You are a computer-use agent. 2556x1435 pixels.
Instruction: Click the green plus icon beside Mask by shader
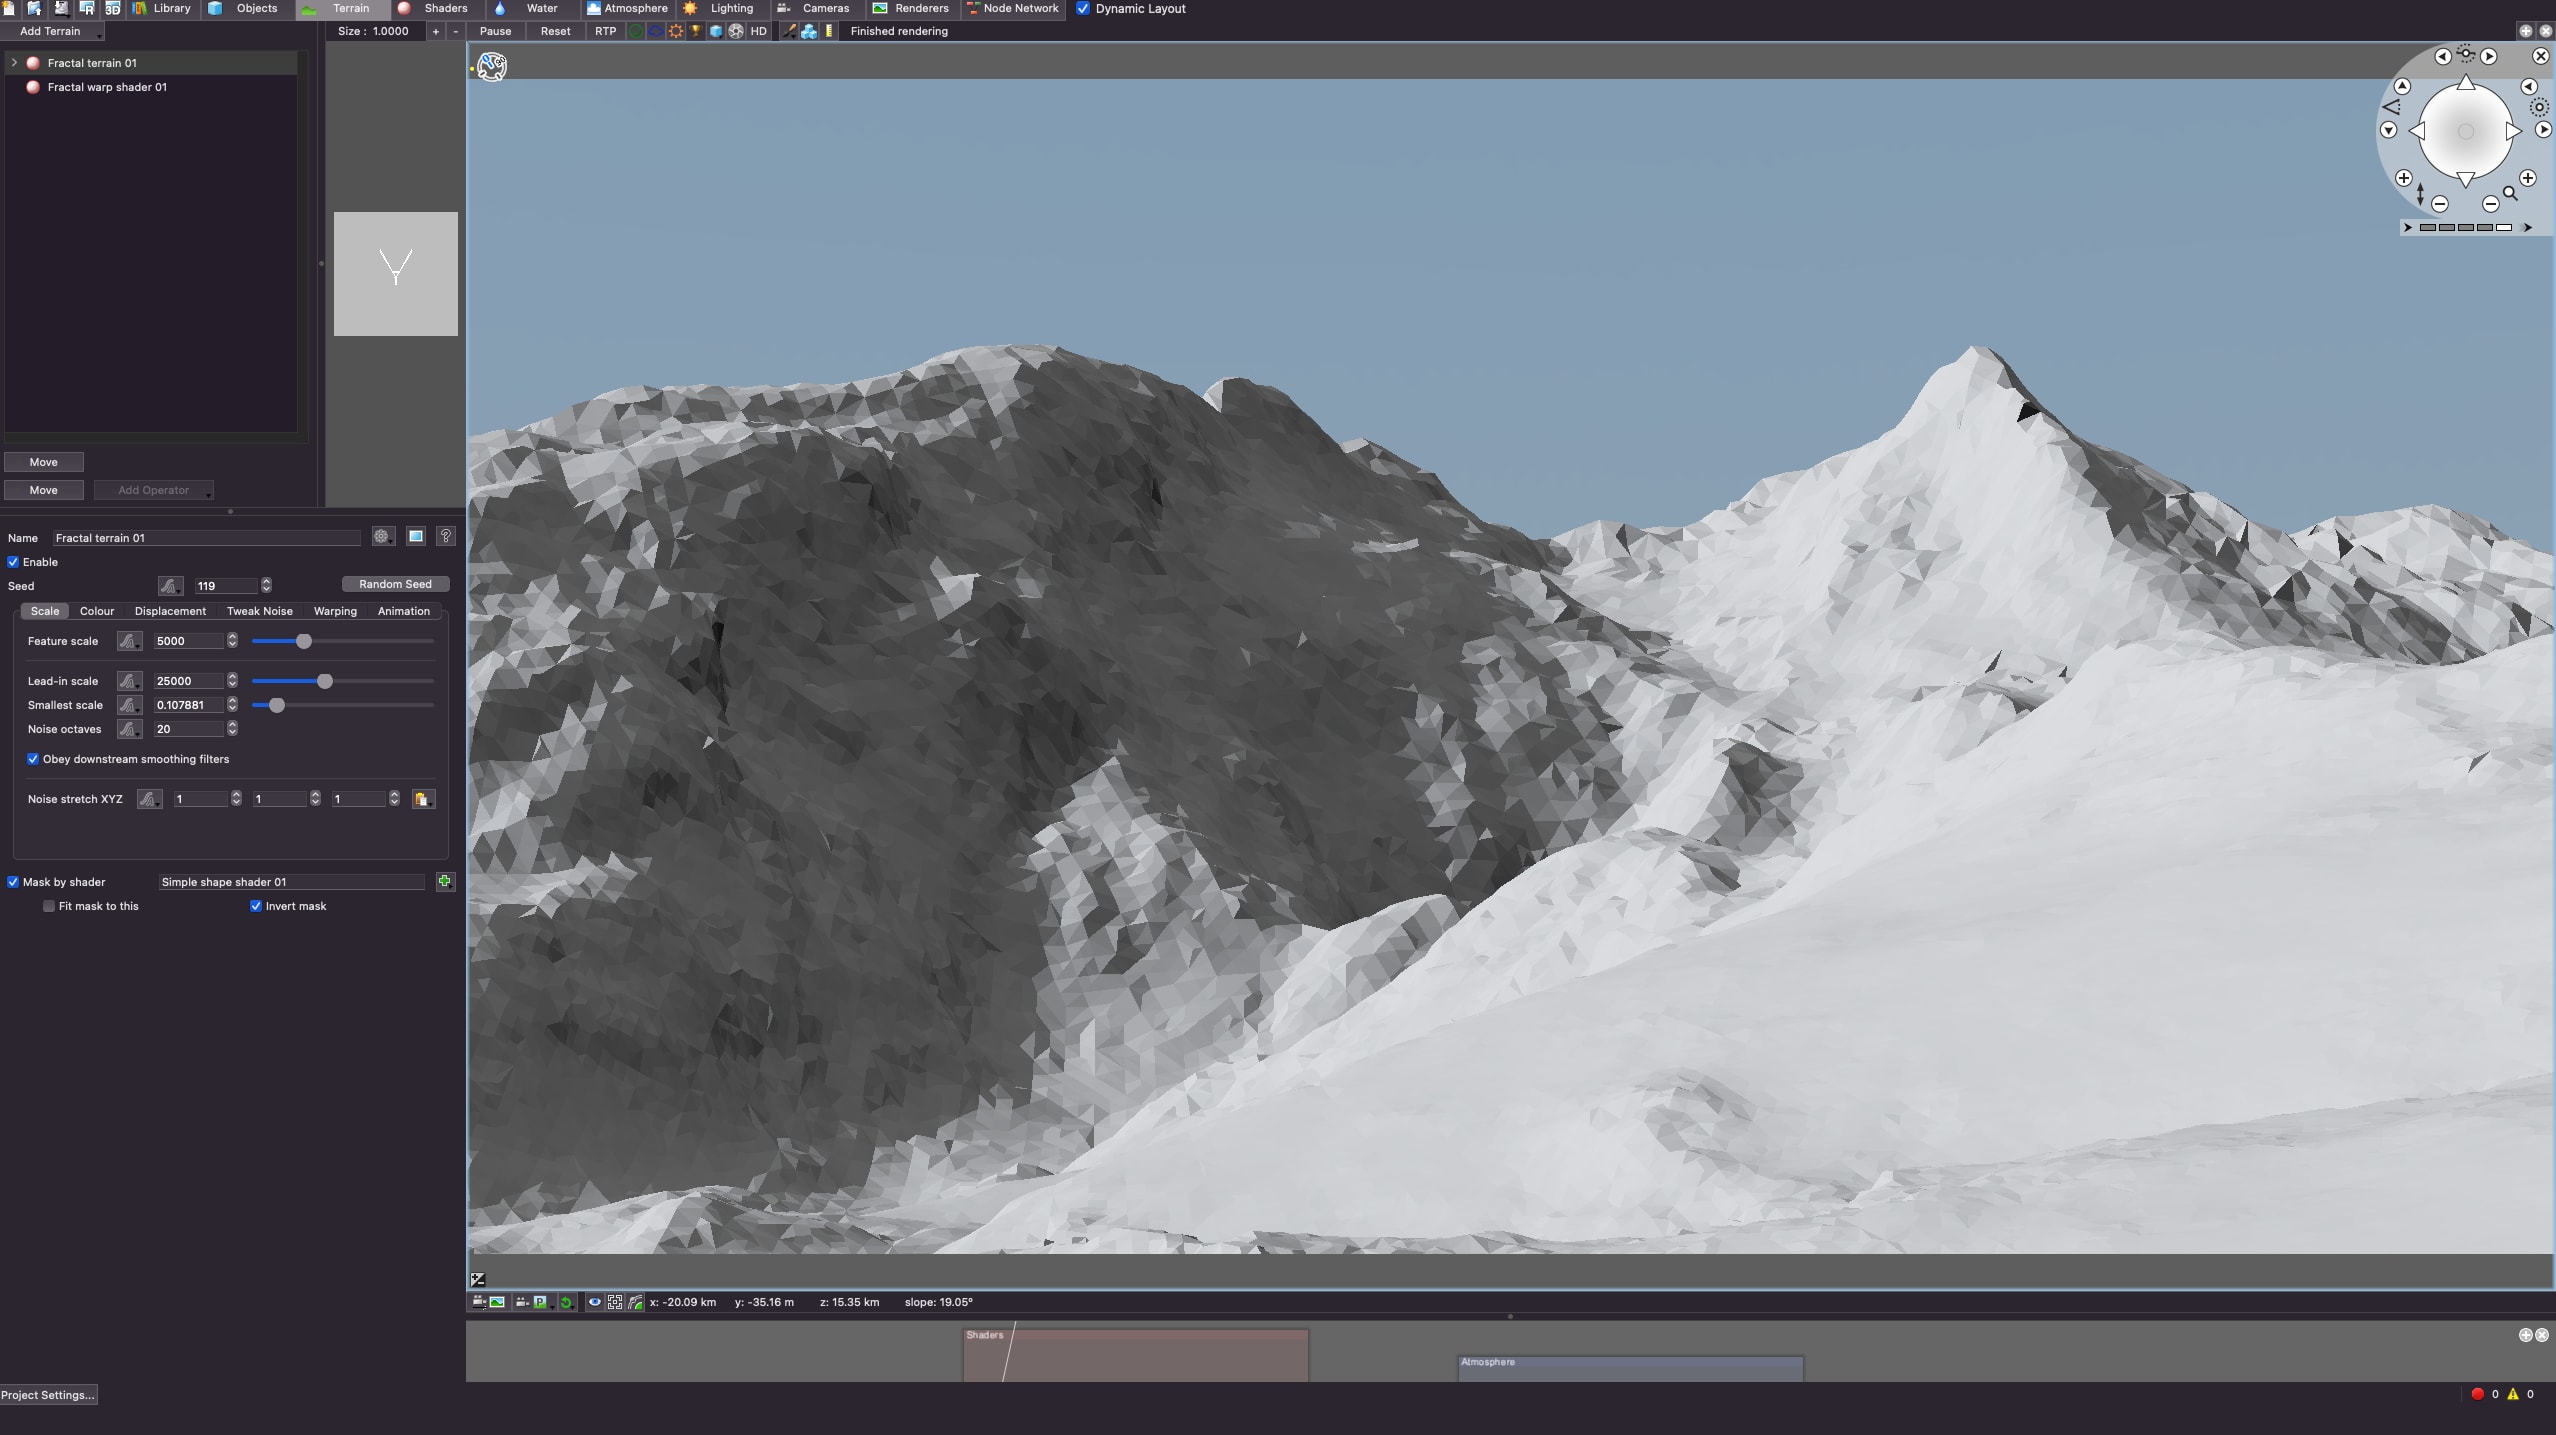(x=445, y=881)
